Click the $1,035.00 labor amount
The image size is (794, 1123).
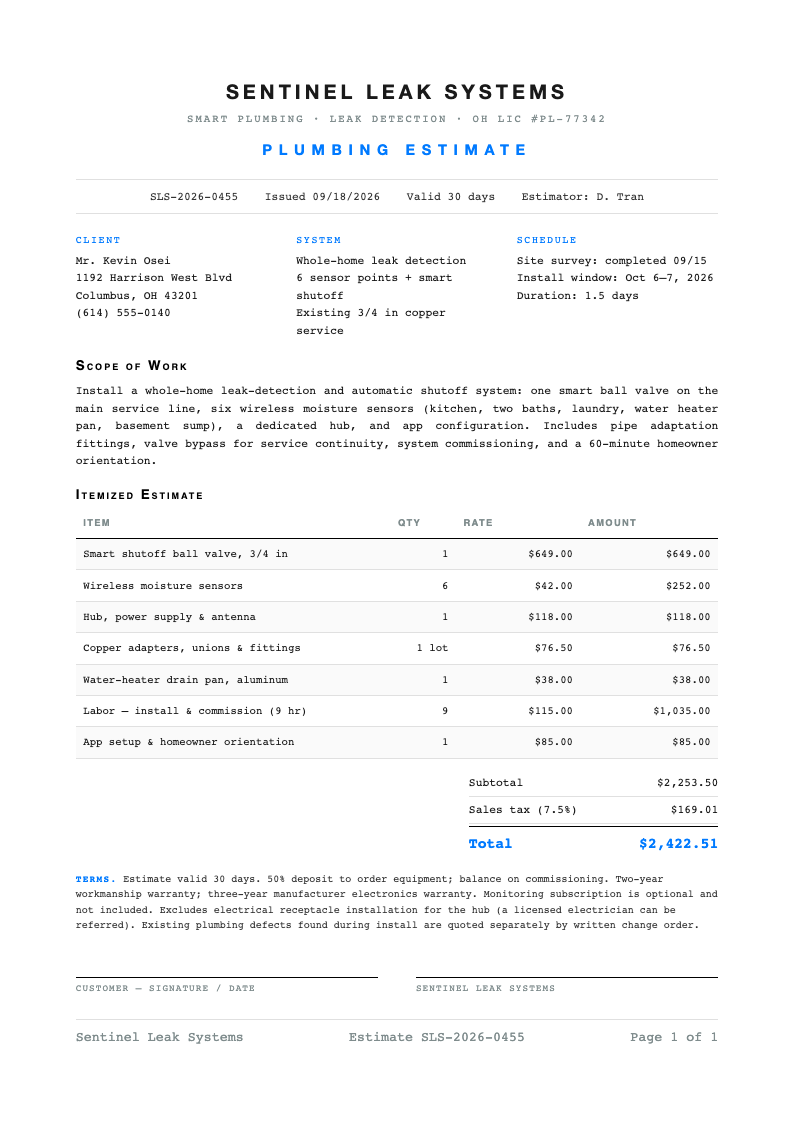[682, 711]
